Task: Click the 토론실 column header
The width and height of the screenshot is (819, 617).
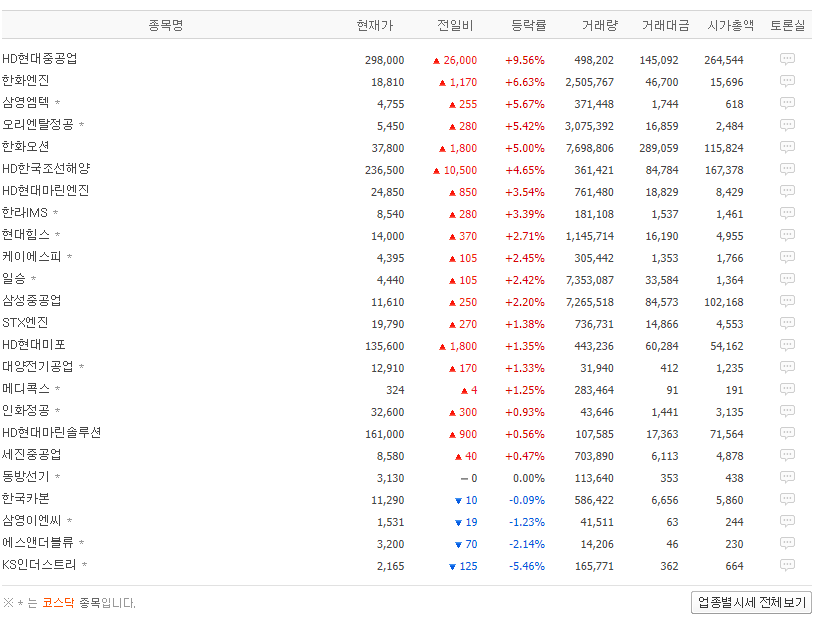Action: (x=788, y=25)
